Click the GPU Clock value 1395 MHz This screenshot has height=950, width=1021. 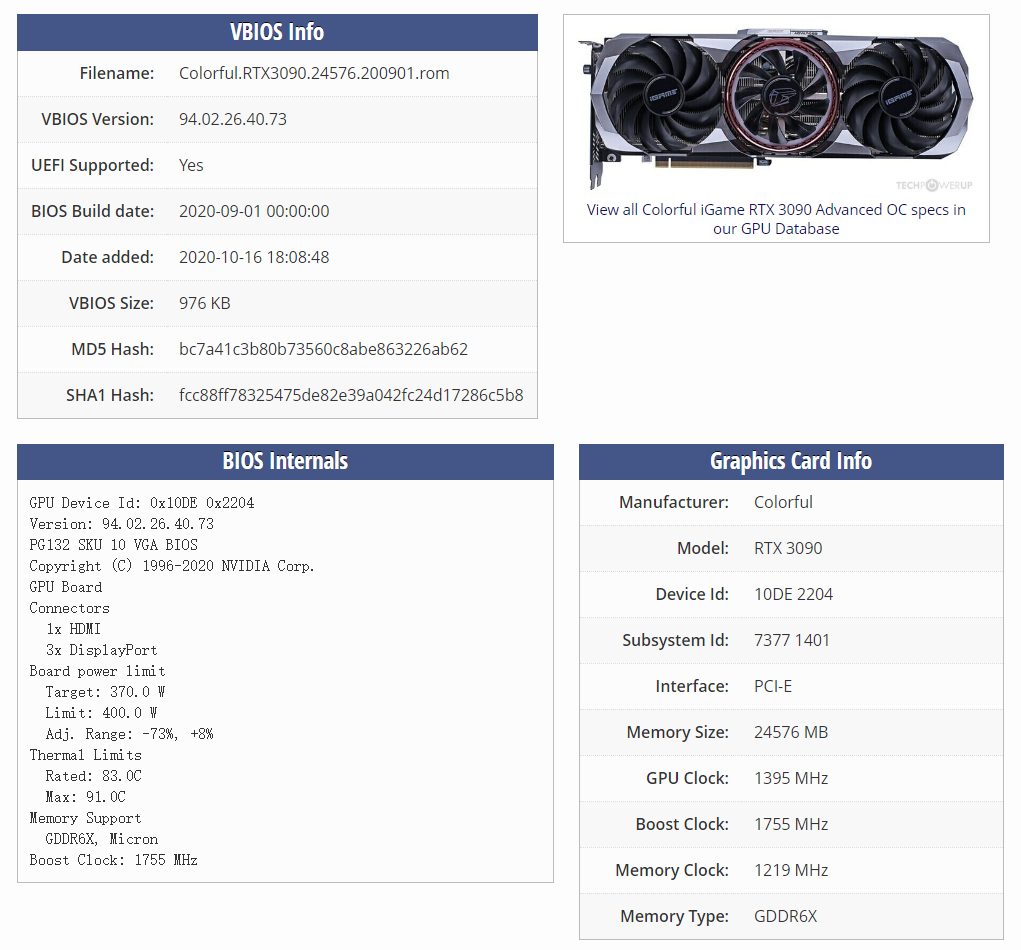tap(791, 778)
